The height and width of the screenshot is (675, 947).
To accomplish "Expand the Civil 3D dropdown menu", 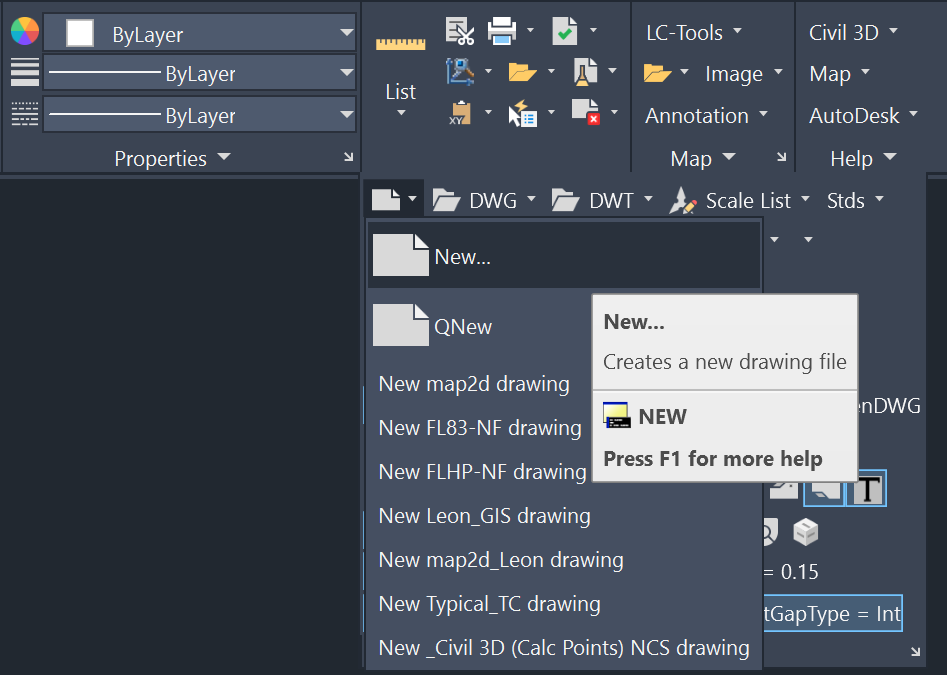I will point(853,33).
